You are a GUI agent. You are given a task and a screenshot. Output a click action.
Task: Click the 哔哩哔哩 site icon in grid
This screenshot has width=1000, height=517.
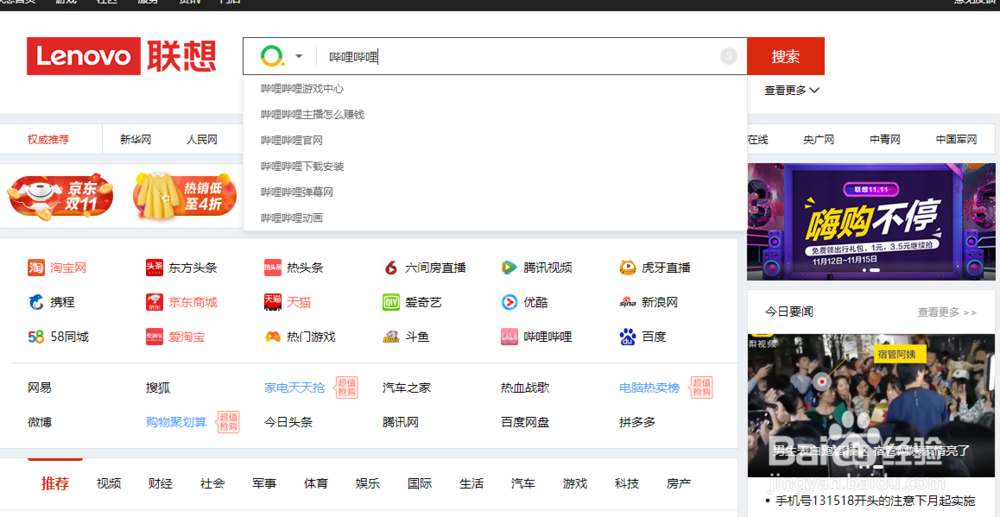(509, 337)
